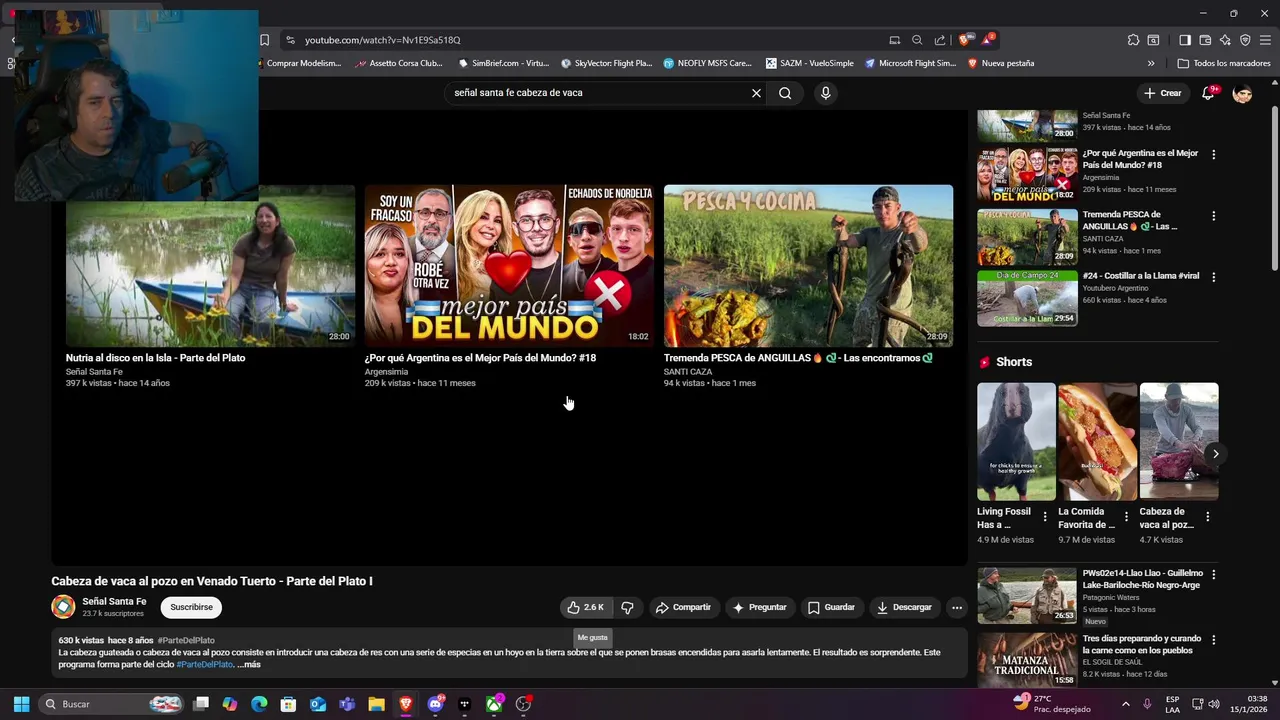This screenshot has width=1280, height=720.
Task: Open the #ParteDelPlato hashtag link in description
Action: pyautogui.click(x=204, y=664)
